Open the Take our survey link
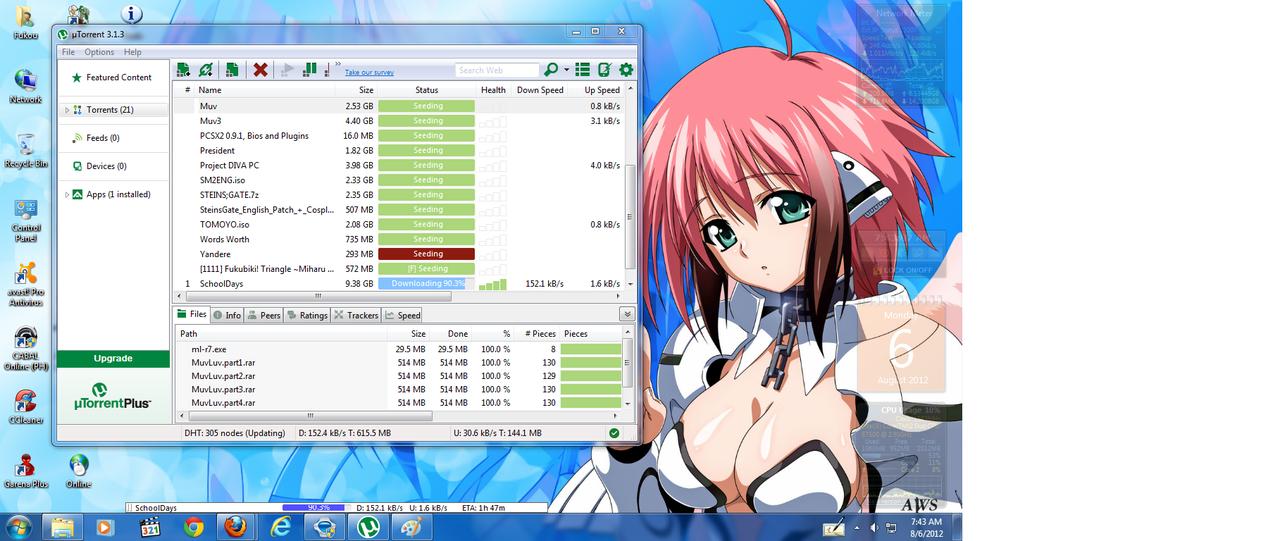Image resolution: width=1280 pixels, height=541 pixels. pyautogui.click(x=369, y=73)
